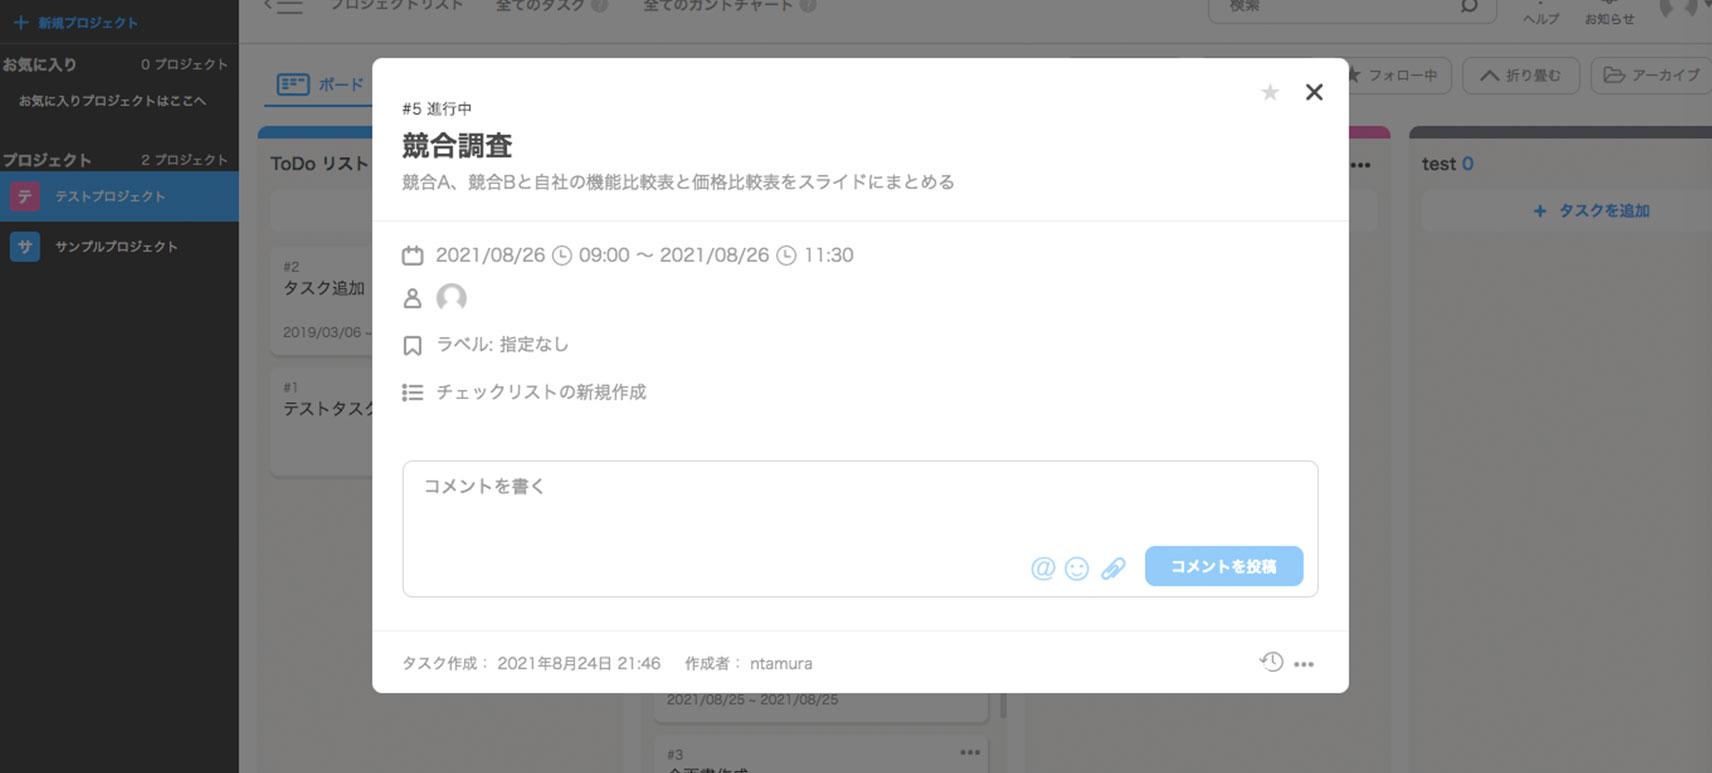
Task: Click author name ntamura
Action: (781, 663)
